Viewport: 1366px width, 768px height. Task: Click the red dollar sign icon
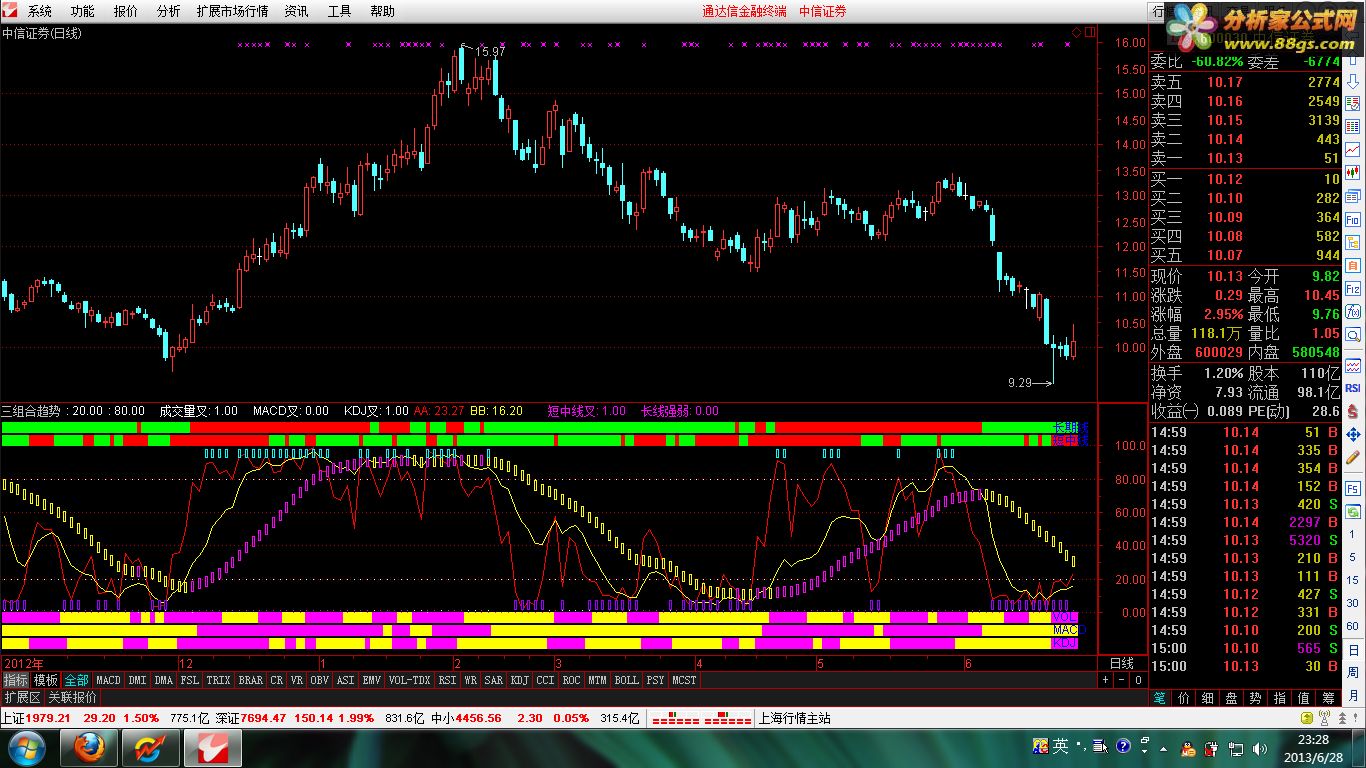[x=1353, y=411]
